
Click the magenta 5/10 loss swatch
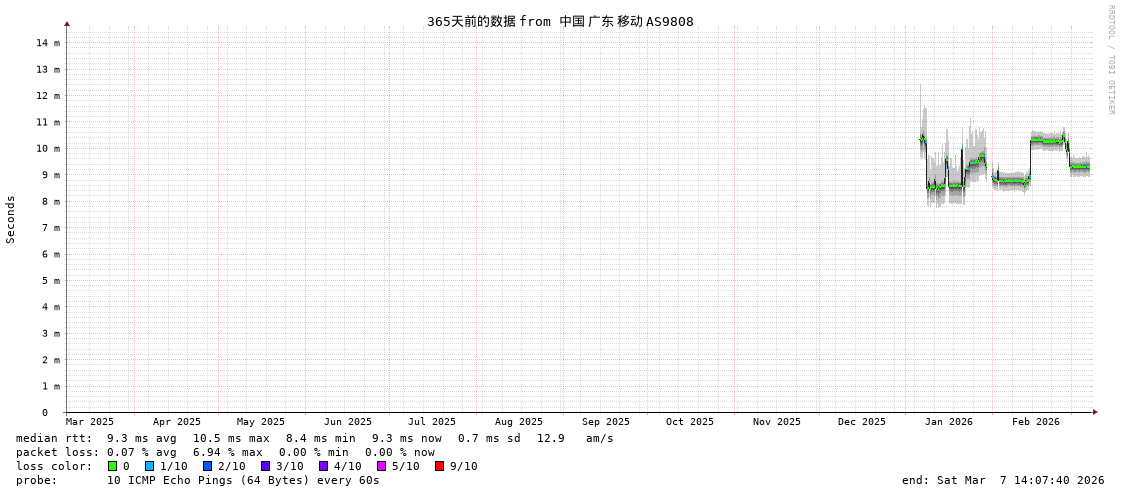pyautogui.click(x=381, y=466)
